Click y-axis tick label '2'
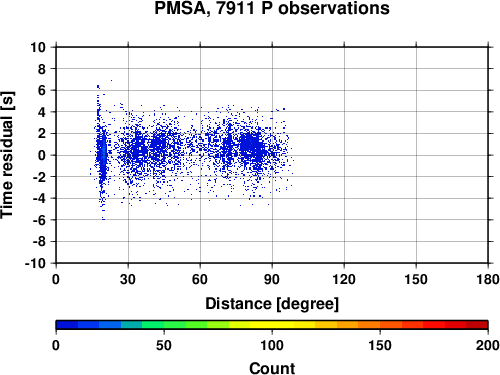The width and height of the screenshot is (500, 375). [x=42, y=134]
